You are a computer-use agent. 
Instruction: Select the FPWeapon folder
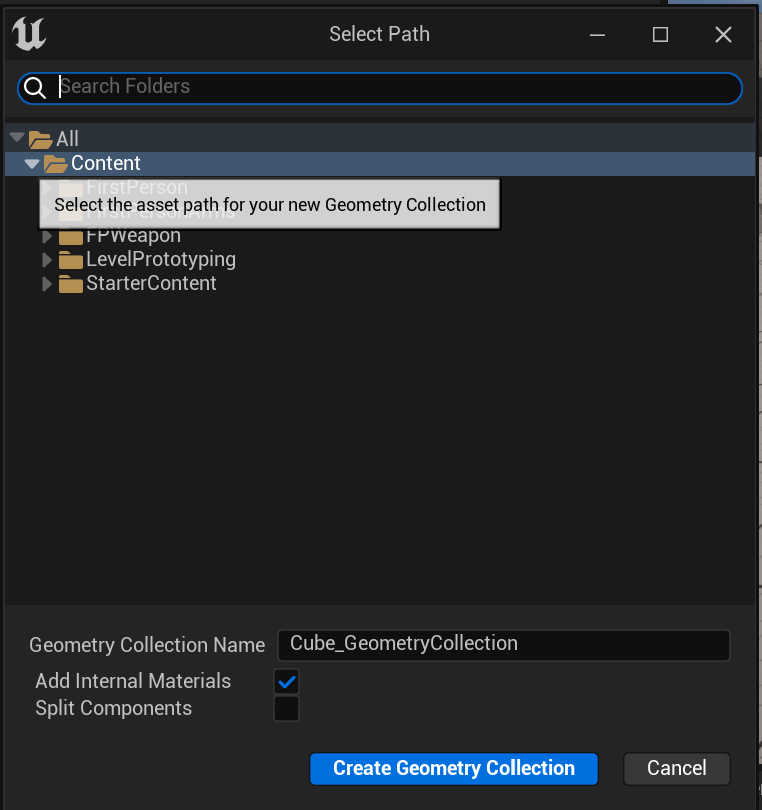pyautogui.click(x=133, y=237)
